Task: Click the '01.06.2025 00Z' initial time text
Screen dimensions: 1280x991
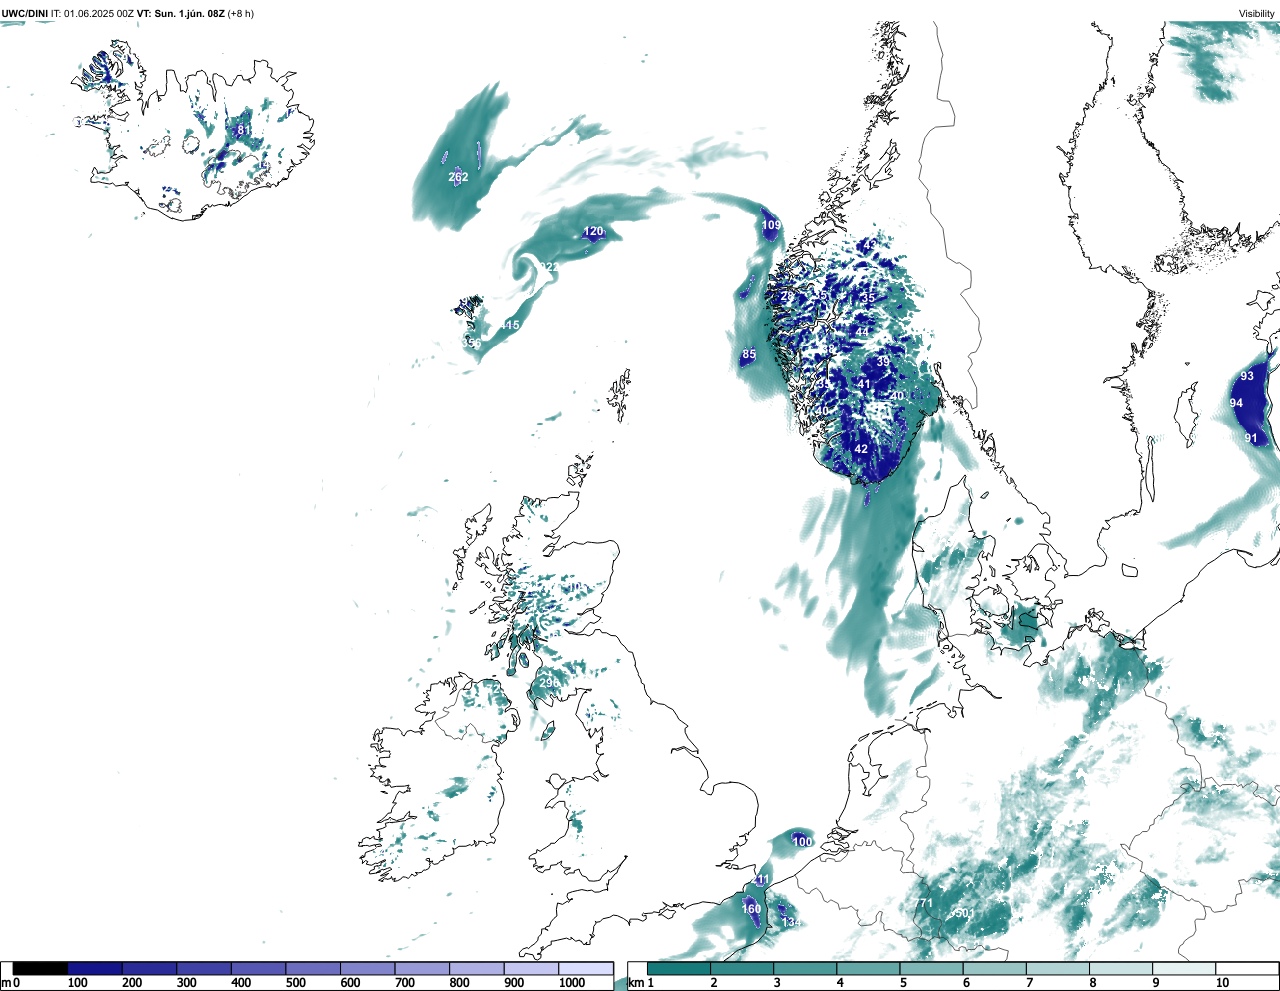Action: (x=99, y=13)
